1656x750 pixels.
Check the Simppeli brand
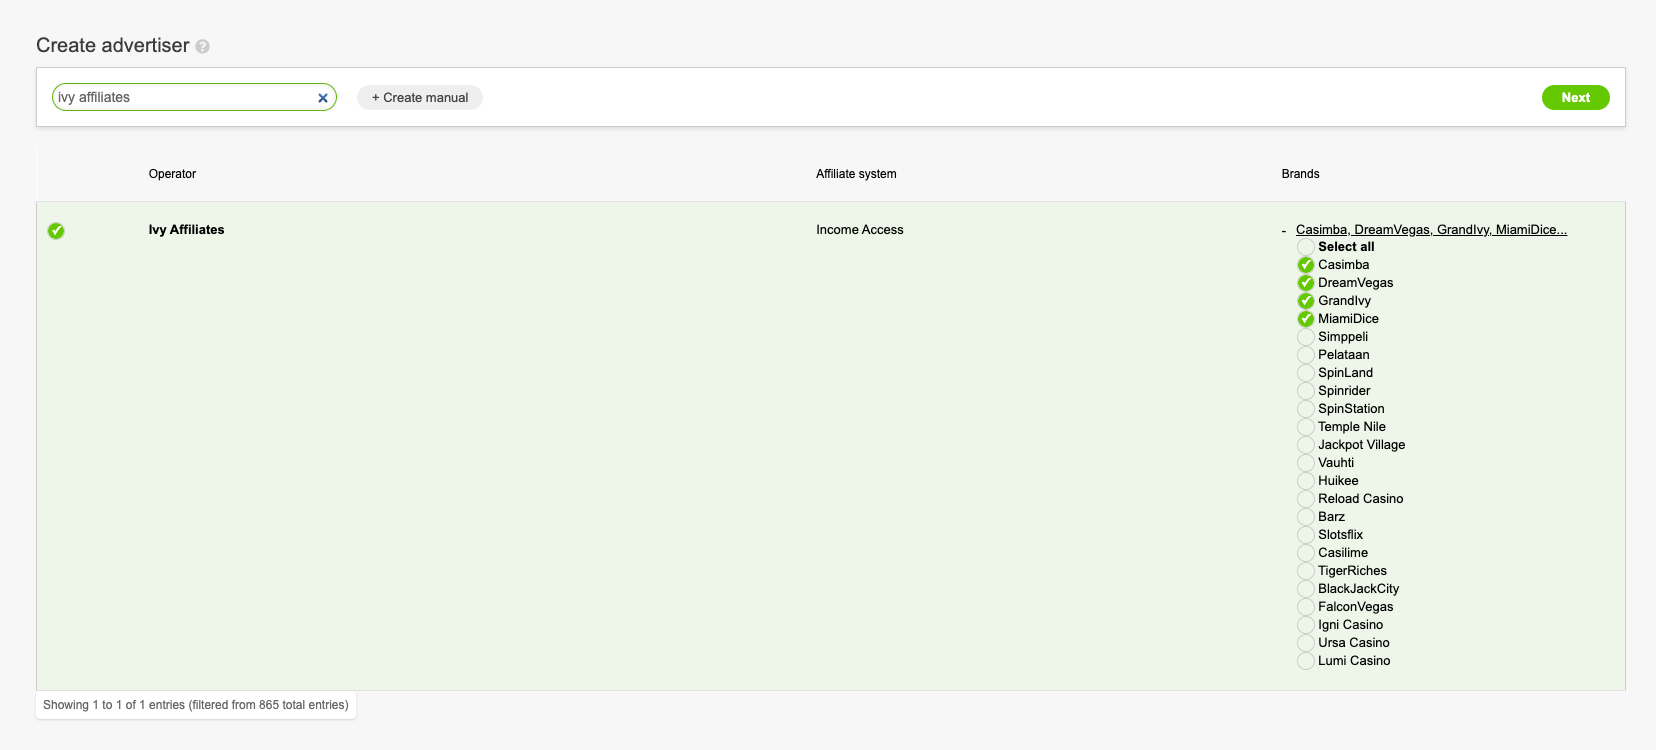tap(1306, 337)
